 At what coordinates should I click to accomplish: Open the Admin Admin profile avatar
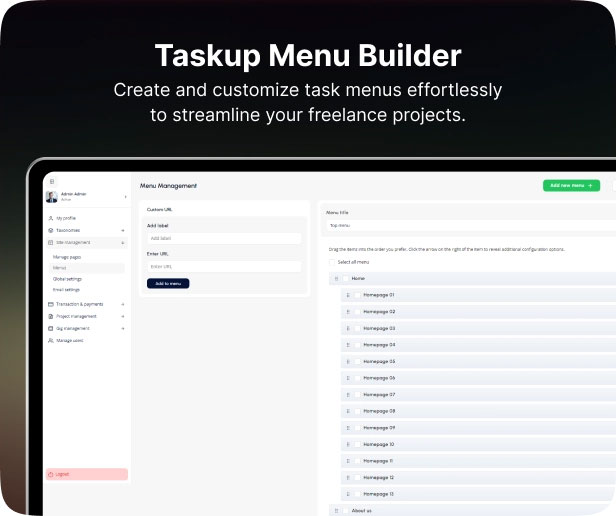tap(52, 196)
